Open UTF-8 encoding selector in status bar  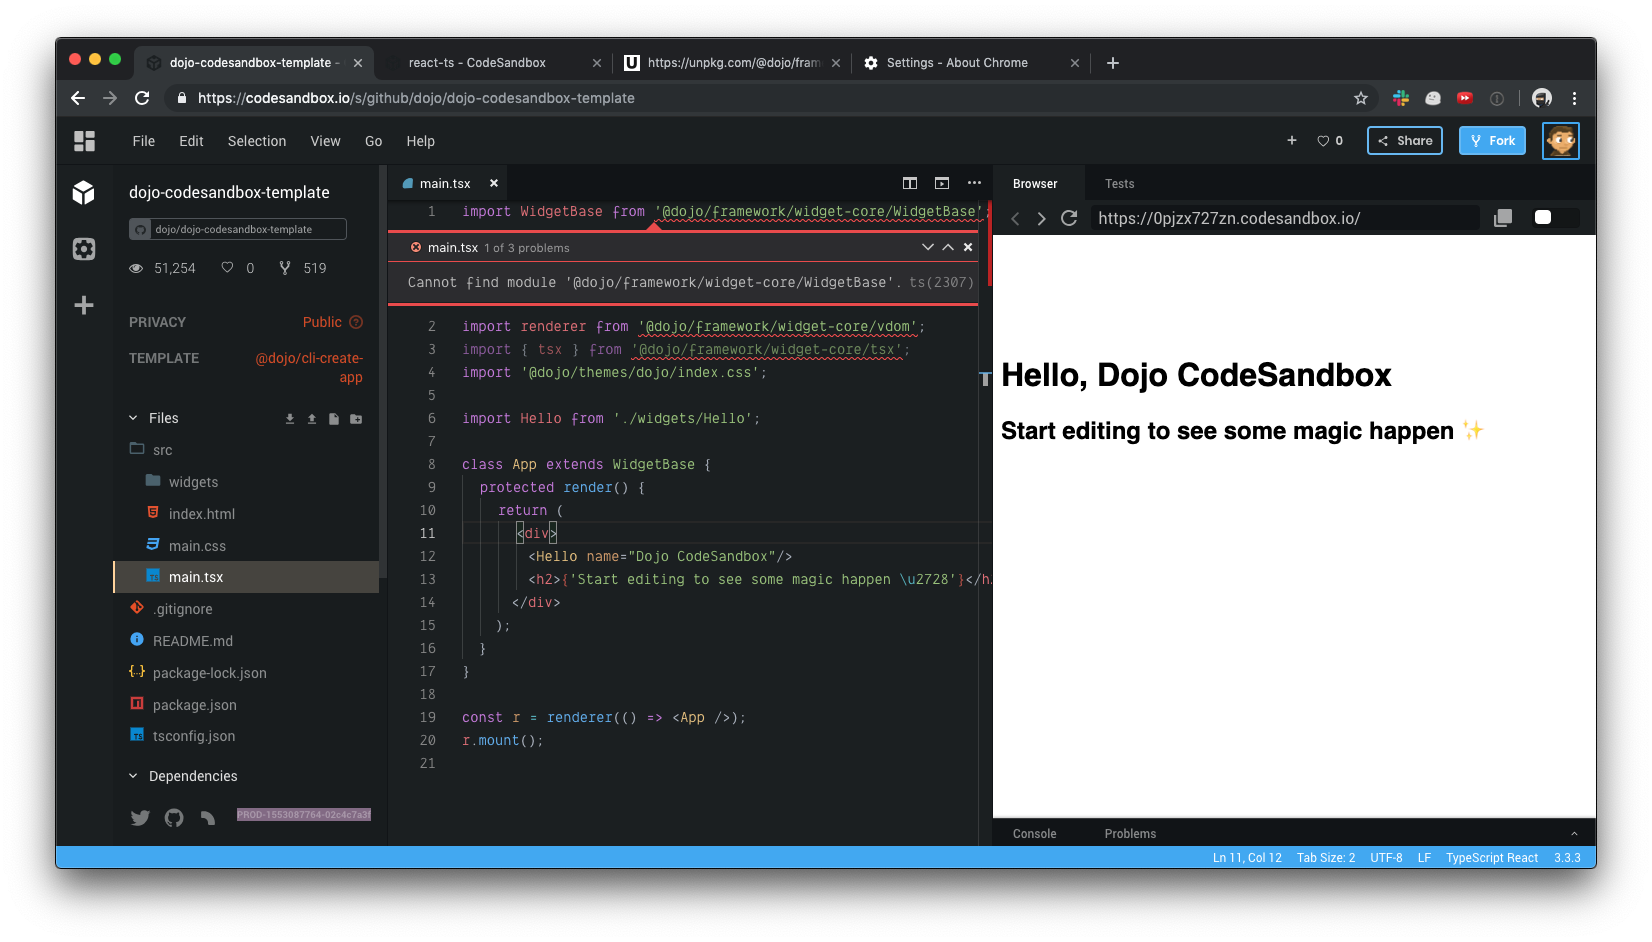click(x=1386, y=858)
